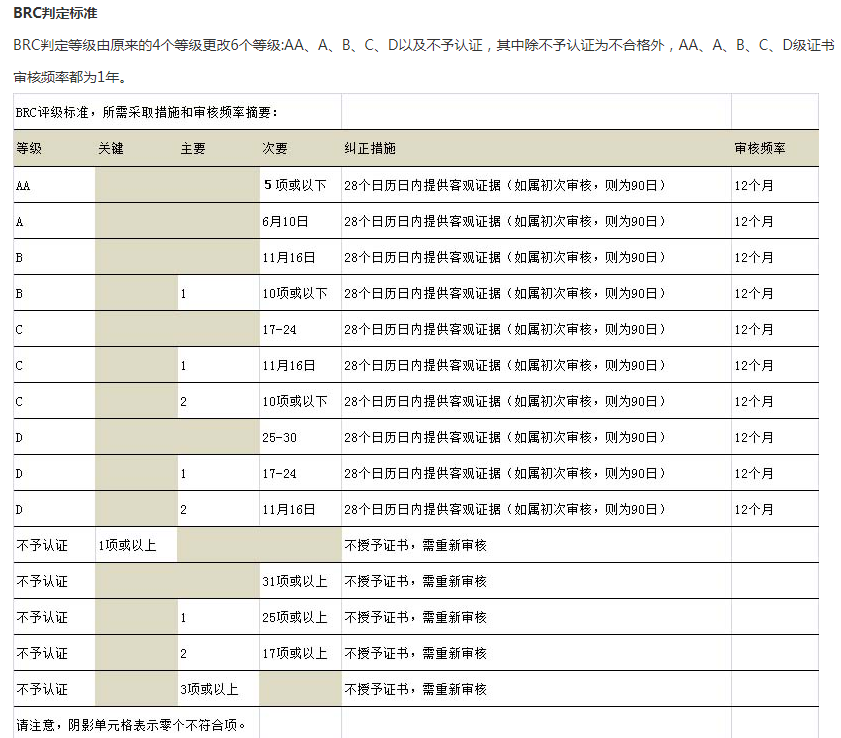The height and width of the screenshot is (738, 841).
Task: Click '不予认证' in the 17项或以上 row
Action: [42, 653]
